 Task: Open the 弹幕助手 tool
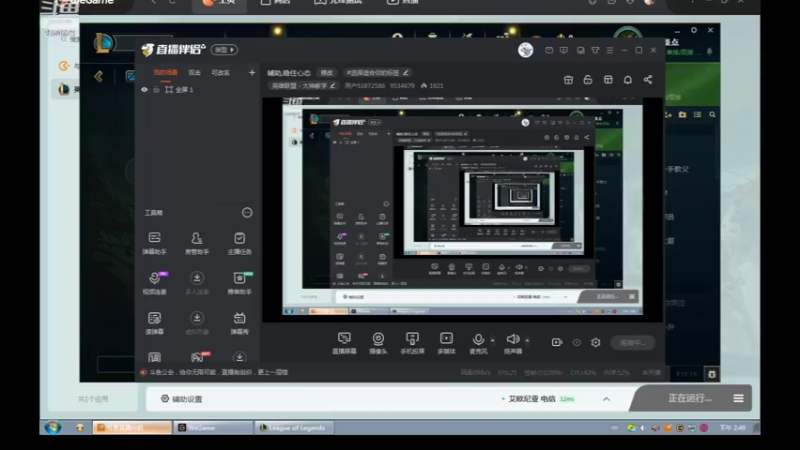coord(155,243)
